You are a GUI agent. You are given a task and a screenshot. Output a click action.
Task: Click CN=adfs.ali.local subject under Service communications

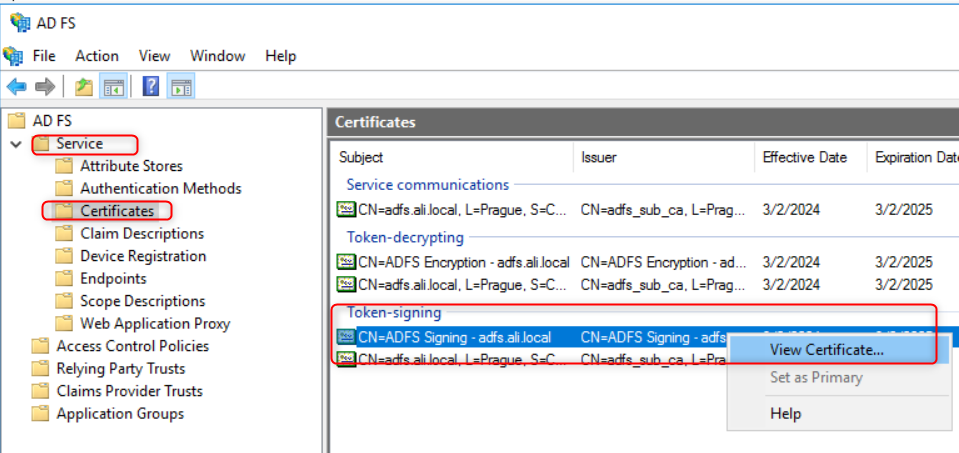[x=462, y=210]
